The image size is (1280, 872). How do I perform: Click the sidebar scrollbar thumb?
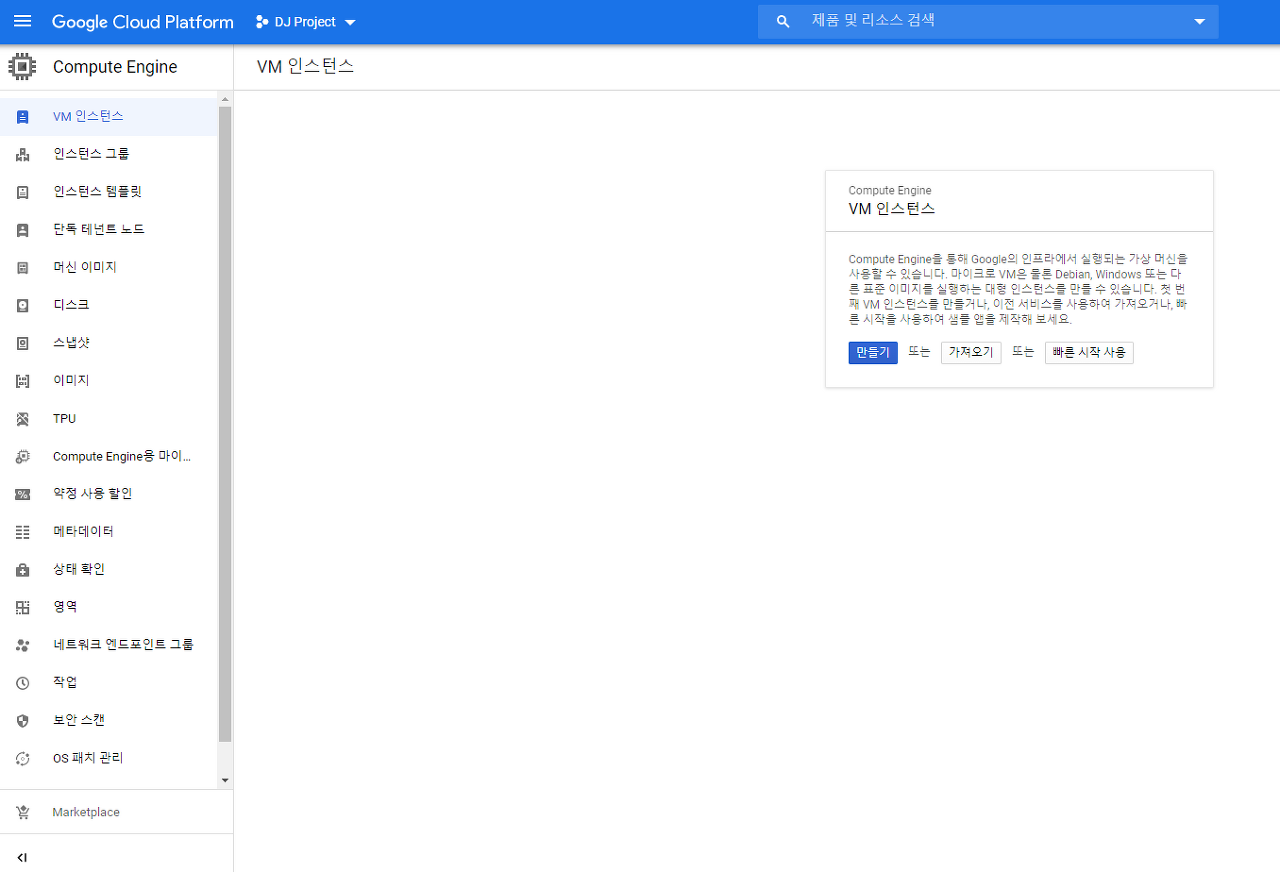tap(225, 424)
